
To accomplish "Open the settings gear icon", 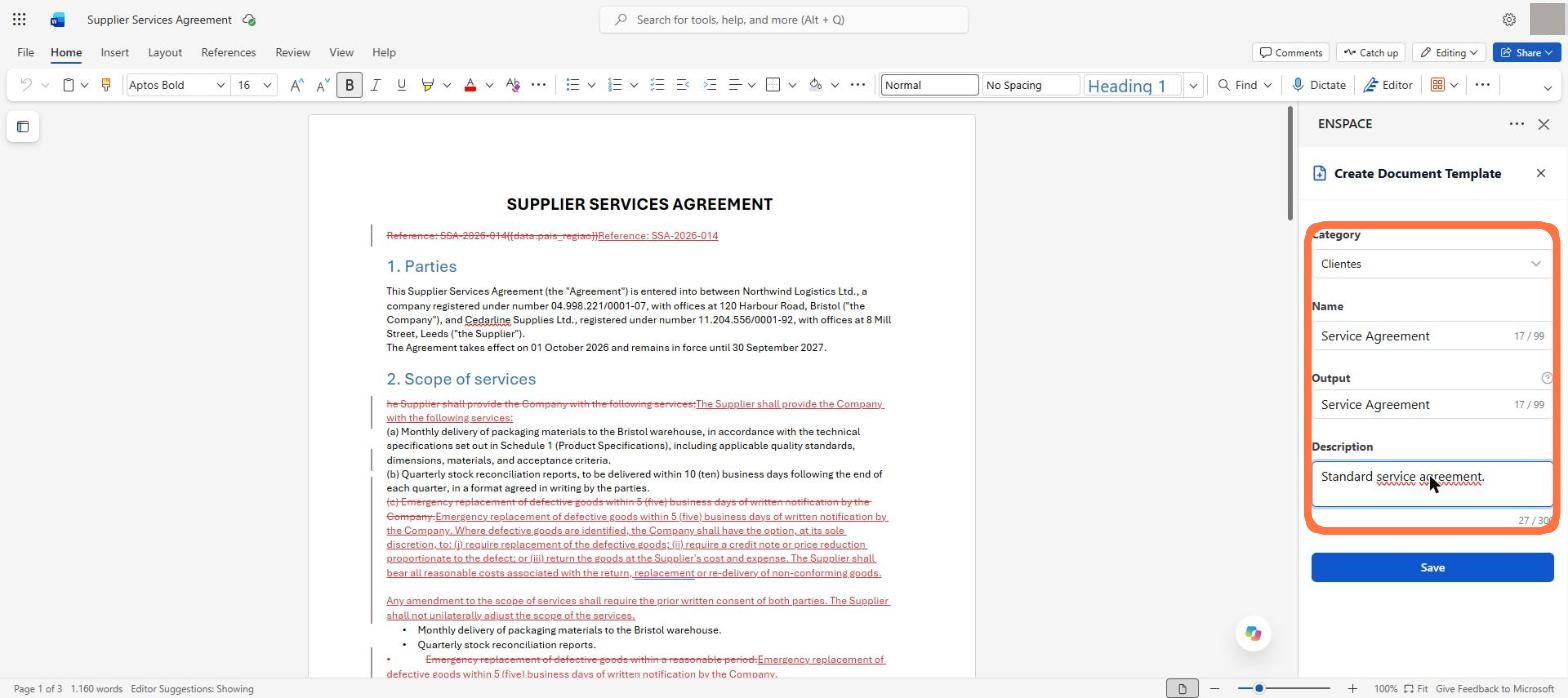I will 1509,19.
